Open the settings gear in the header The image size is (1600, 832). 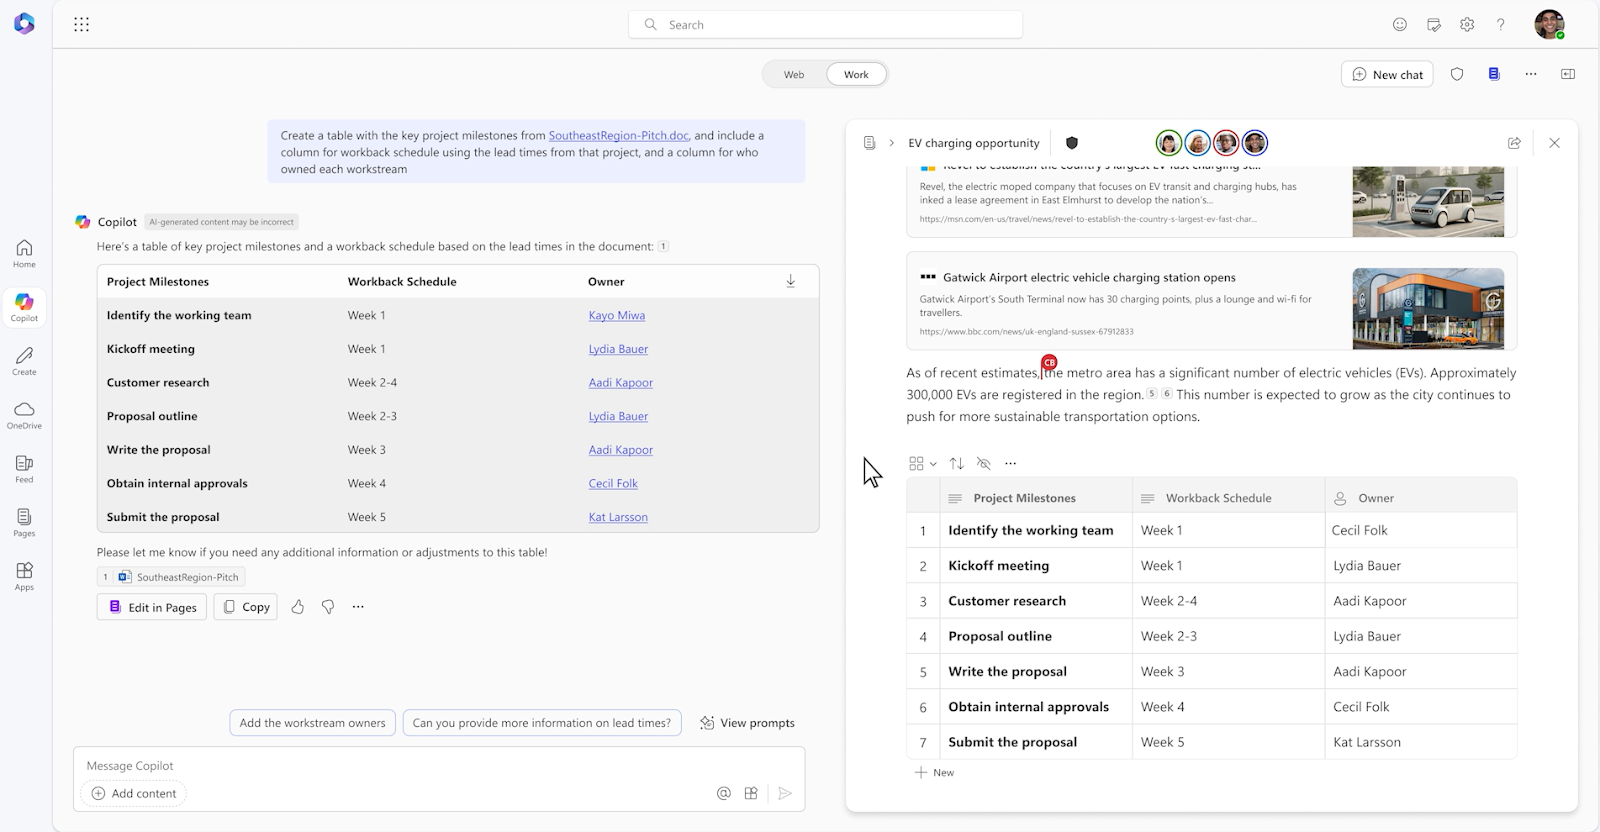[x=1467, y=24]
